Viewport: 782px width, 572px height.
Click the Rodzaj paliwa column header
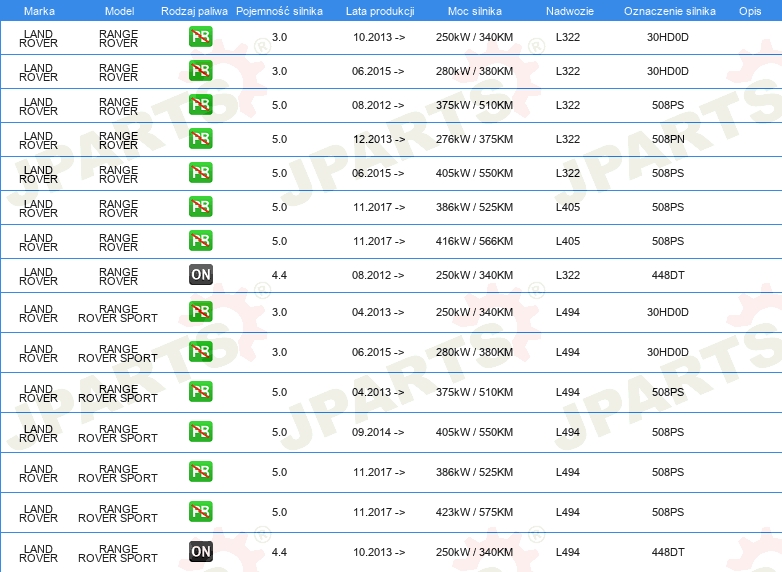pyautogui.click(x=194, y=11)
